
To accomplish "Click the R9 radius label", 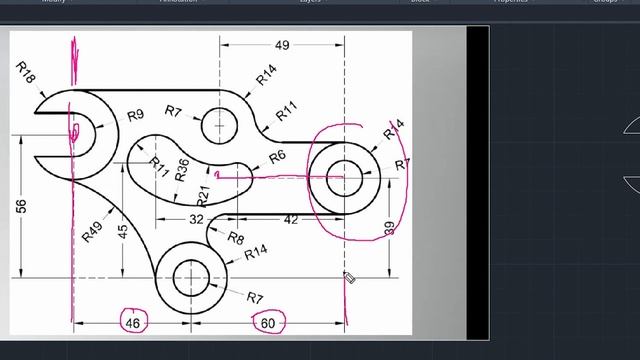I will (136, 116).
